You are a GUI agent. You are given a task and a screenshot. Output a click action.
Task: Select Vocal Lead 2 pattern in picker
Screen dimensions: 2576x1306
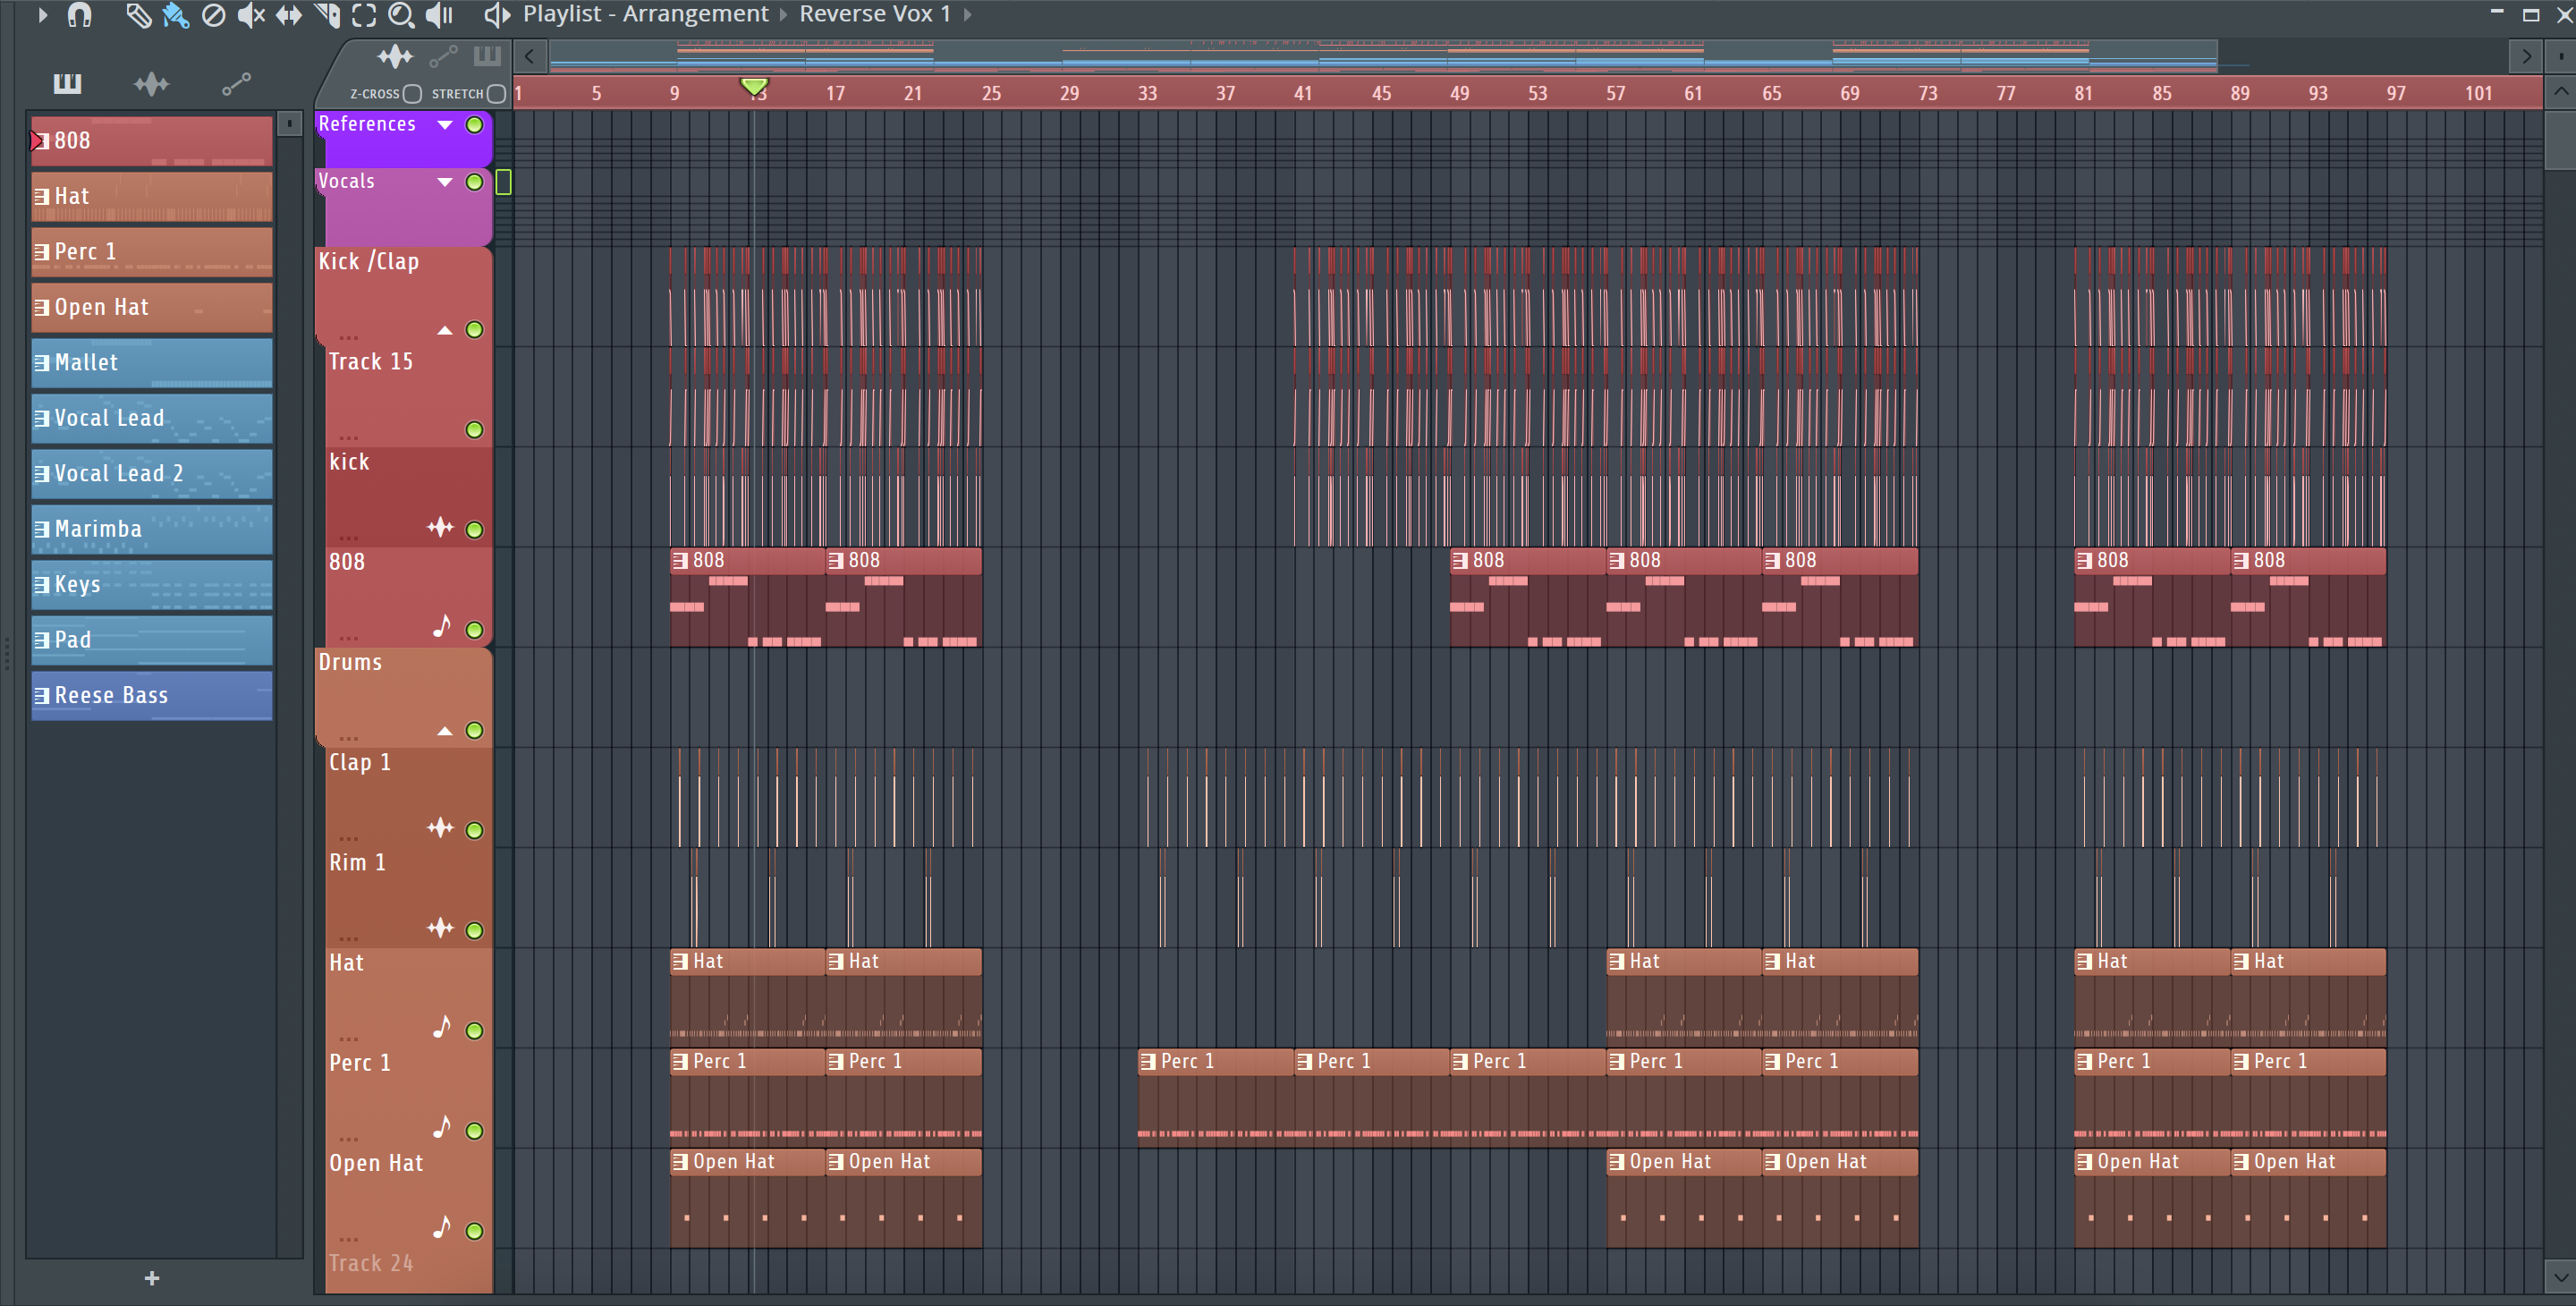pyautogui.click(x=152, y=474)
